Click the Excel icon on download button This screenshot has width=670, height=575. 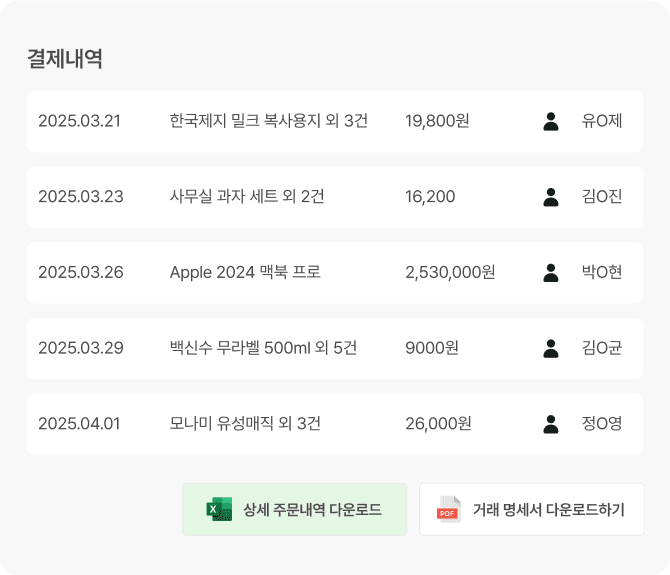tap(219, 509)
